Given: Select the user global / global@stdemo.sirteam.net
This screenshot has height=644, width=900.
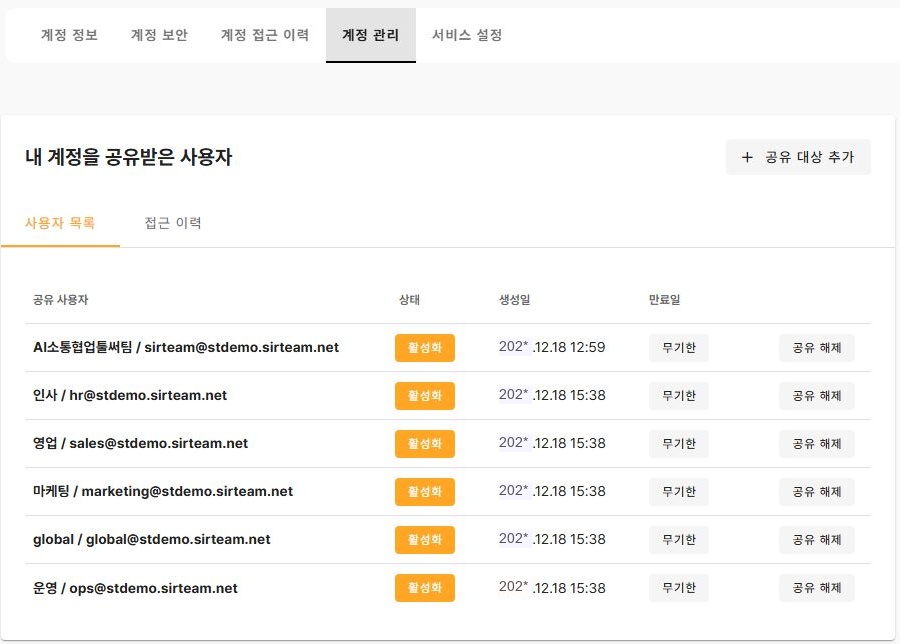Looking at the screenshot, I should coord(152,540).
